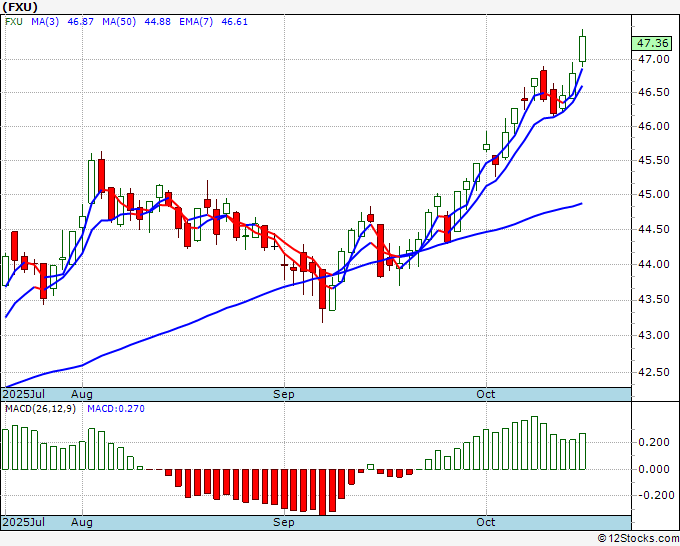Click Aug on the price chart axis
This screenshot has height=546, width=680.
tap(82, 394)
